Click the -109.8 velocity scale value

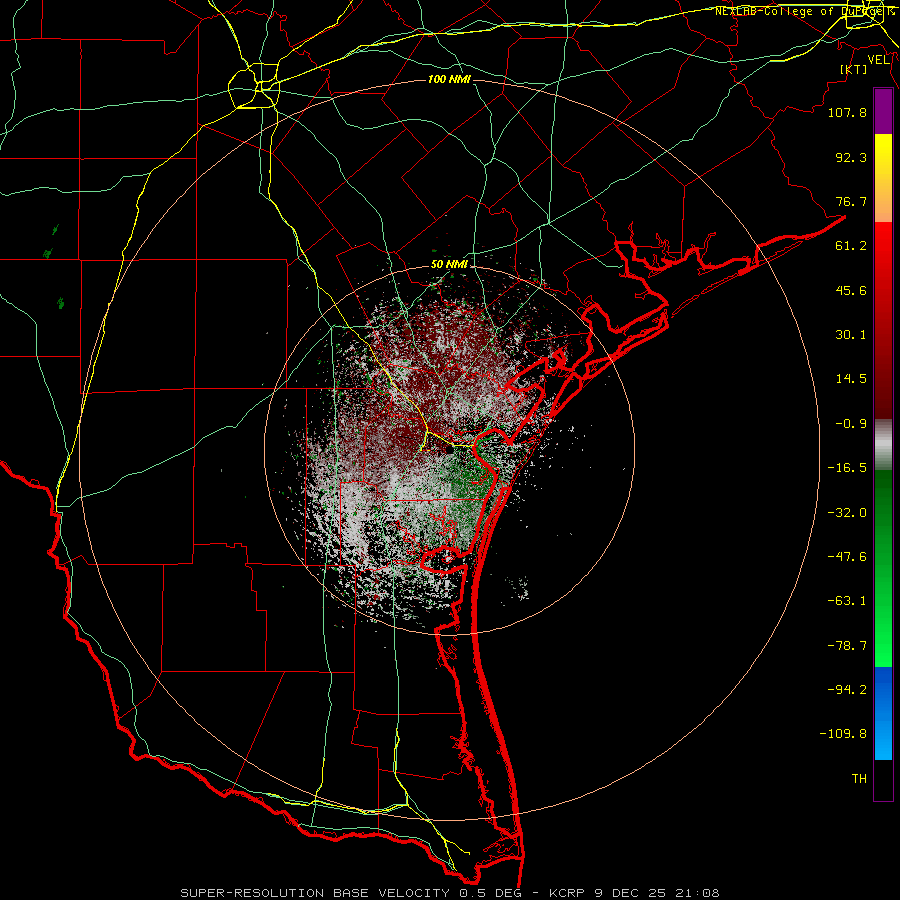[843, 734]
